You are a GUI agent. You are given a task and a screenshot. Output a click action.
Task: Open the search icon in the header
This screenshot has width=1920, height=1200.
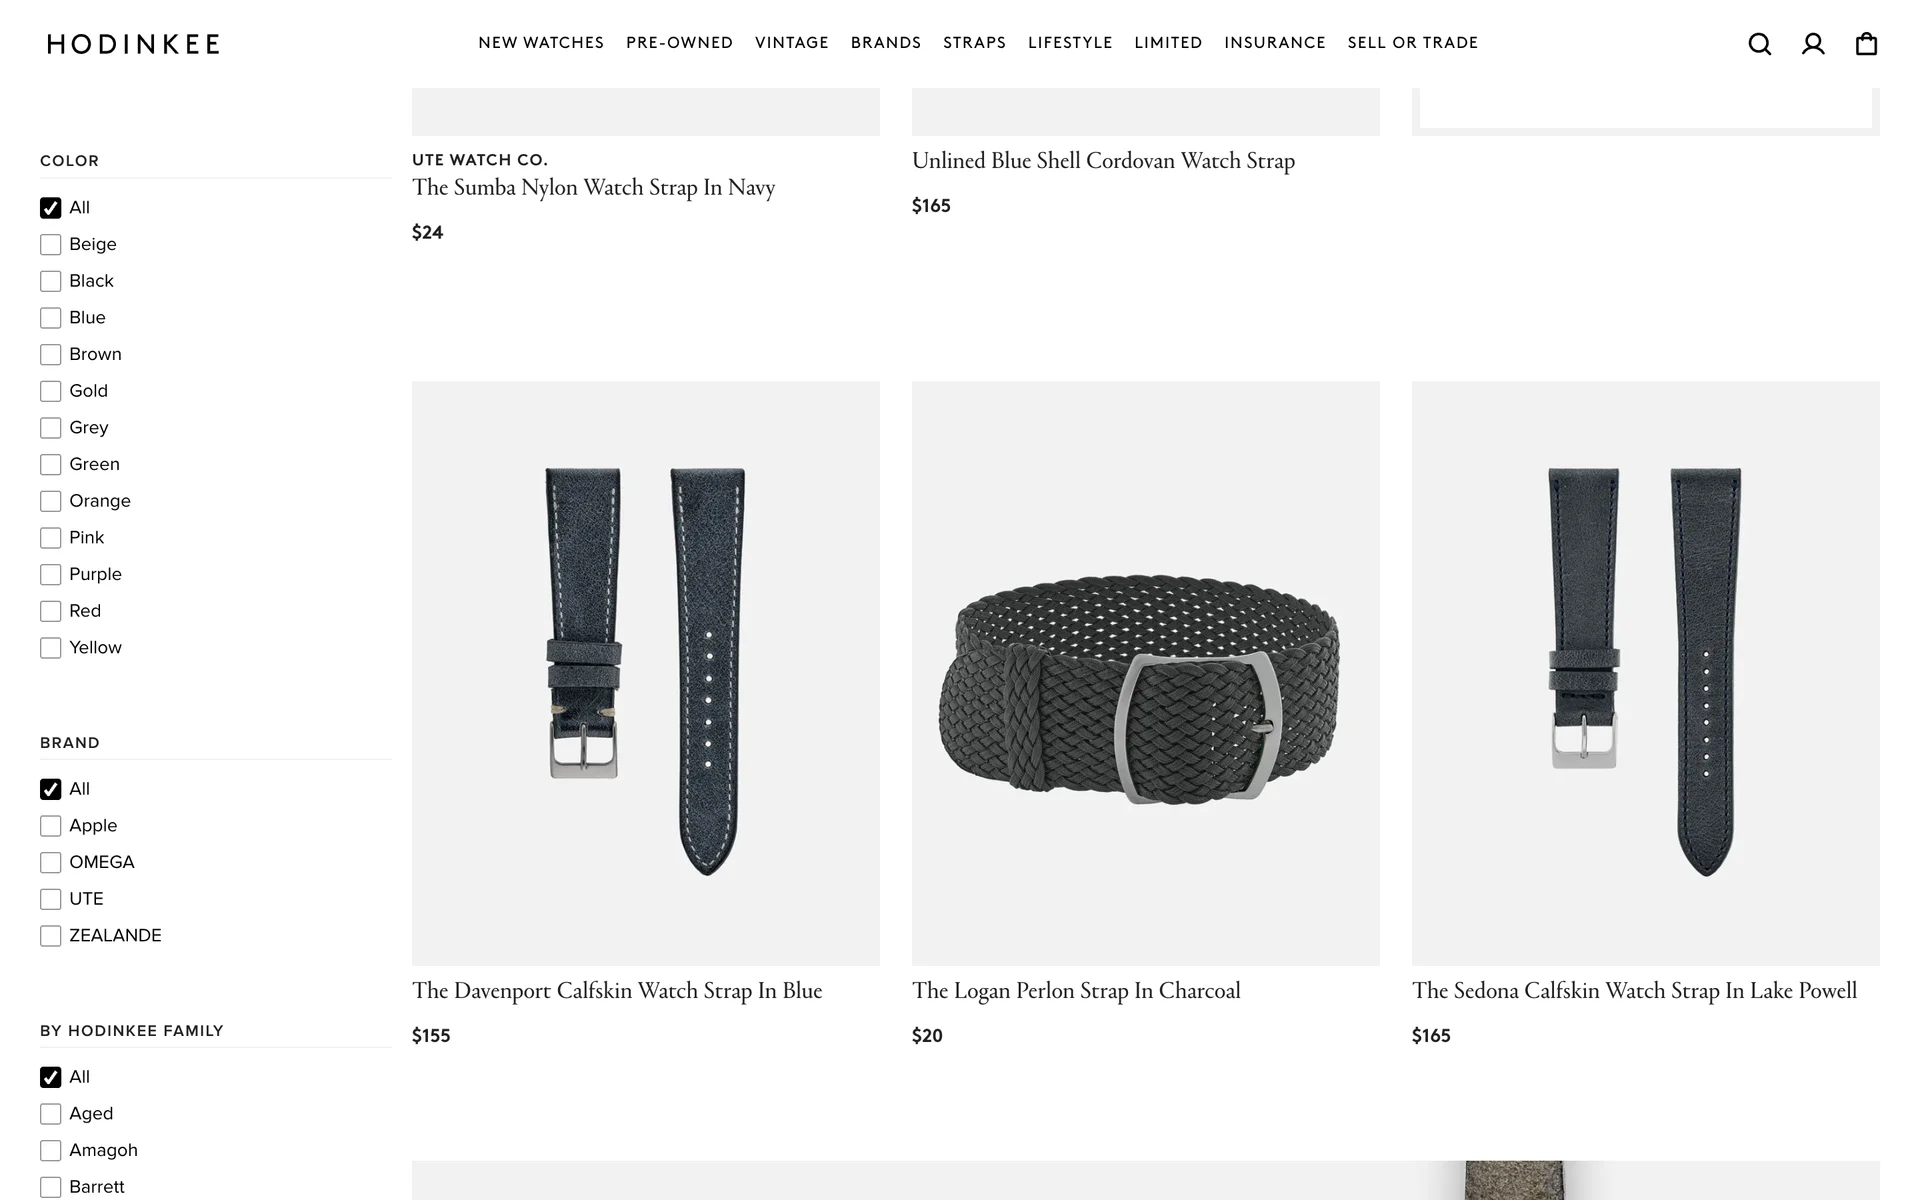point(1759,44)
